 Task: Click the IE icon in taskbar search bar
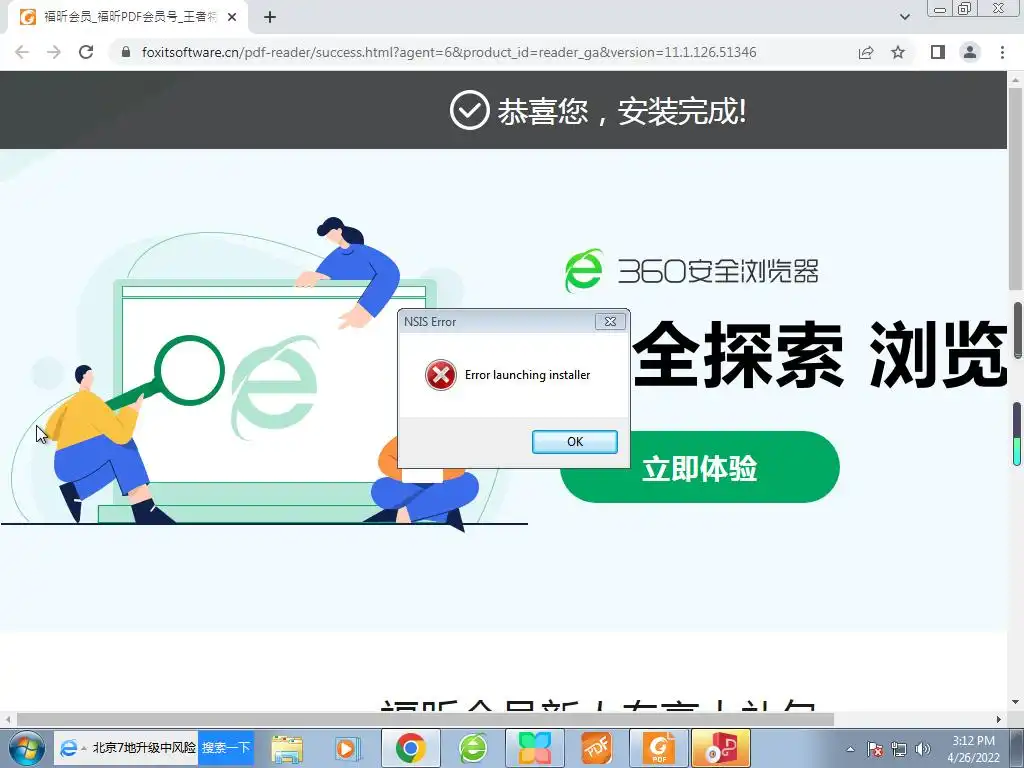[68, 748]
